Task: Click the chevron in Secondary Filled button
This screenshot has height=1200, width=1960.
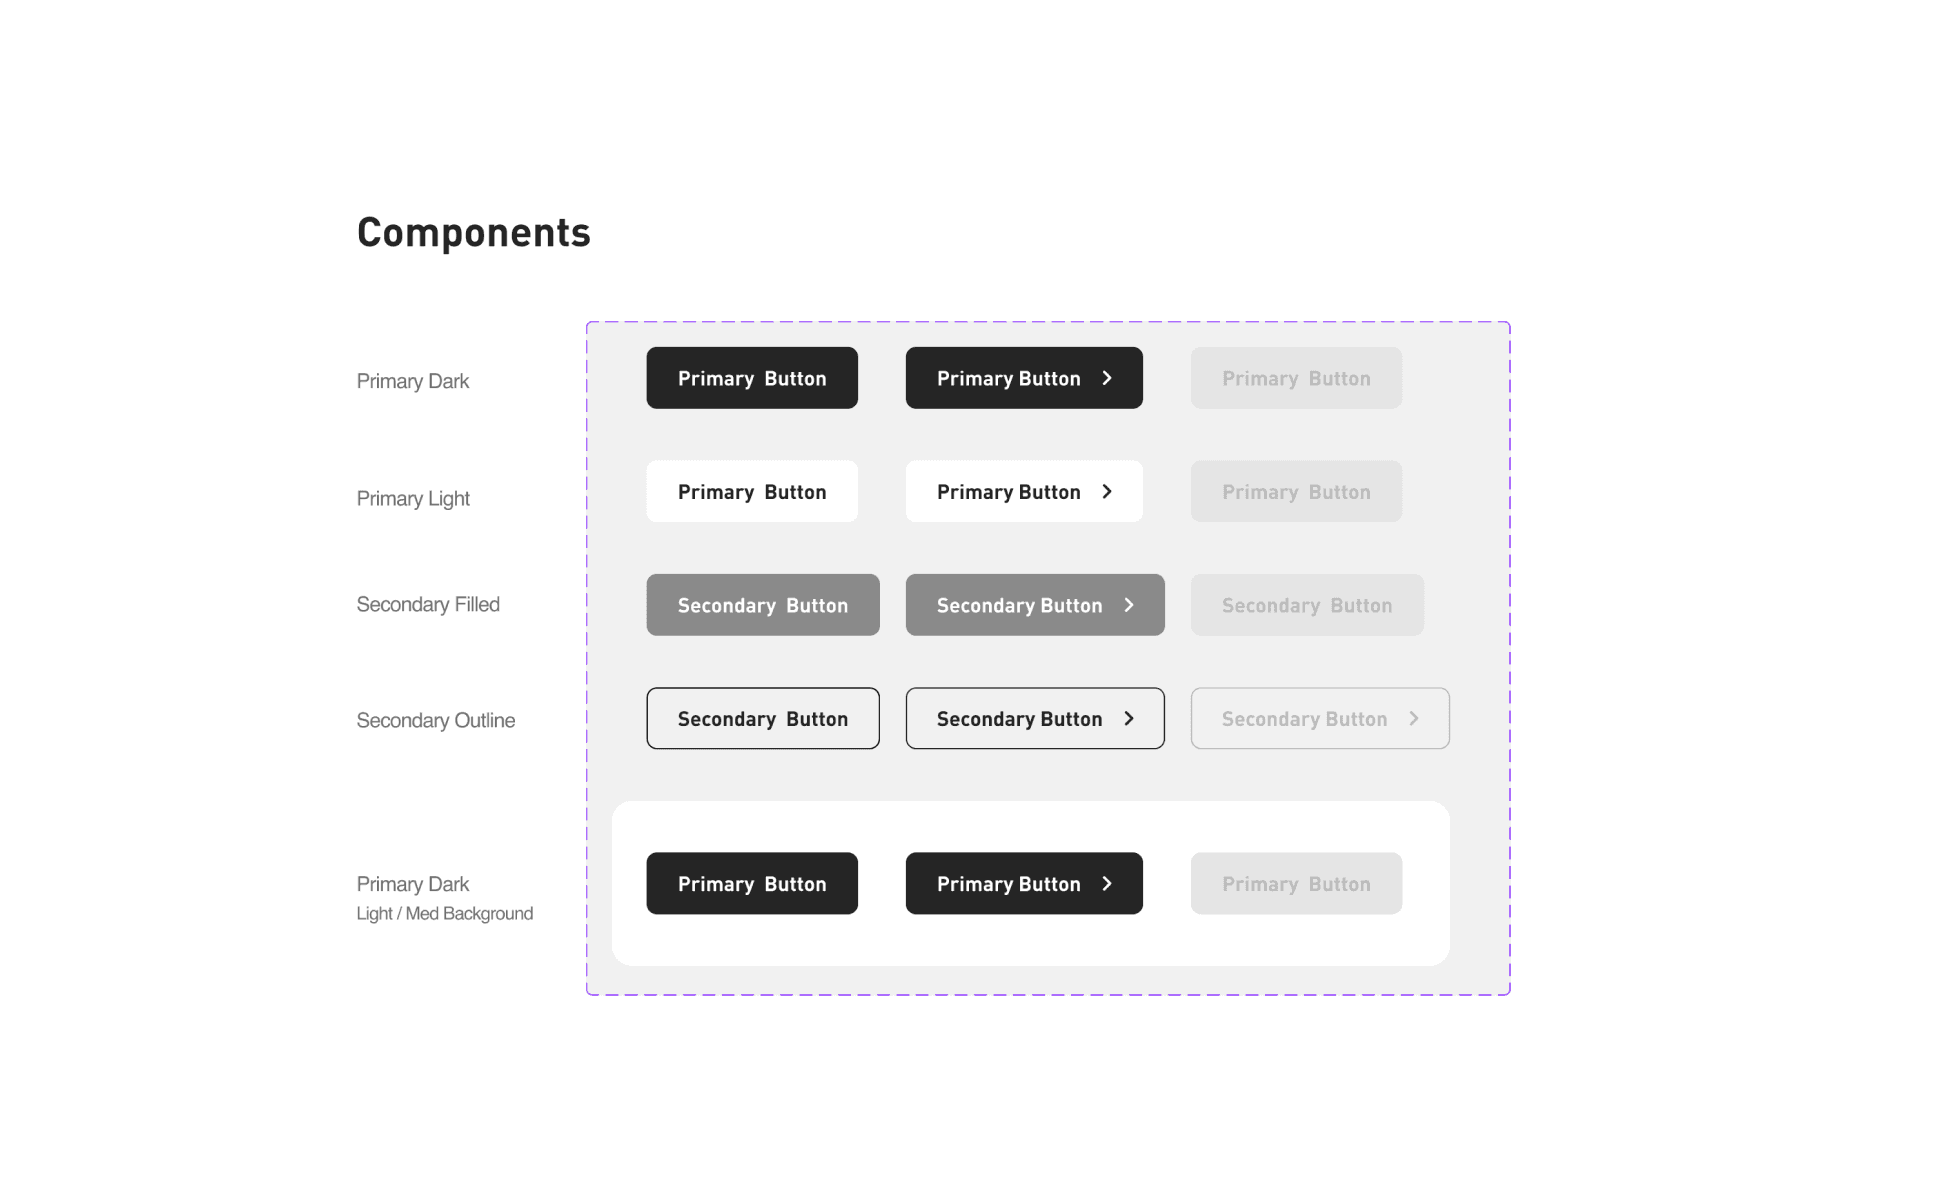Action: point(1129,605)
